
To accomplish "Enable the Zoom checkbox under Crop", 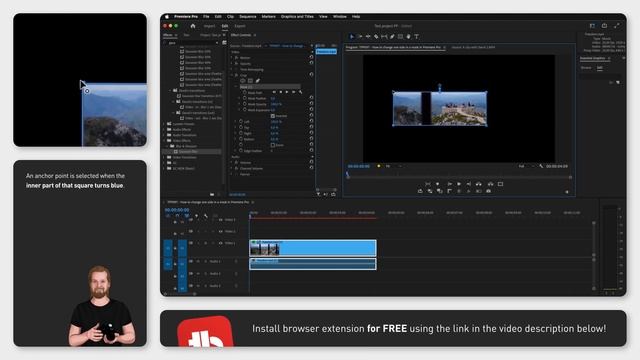I will click(273, 145).
